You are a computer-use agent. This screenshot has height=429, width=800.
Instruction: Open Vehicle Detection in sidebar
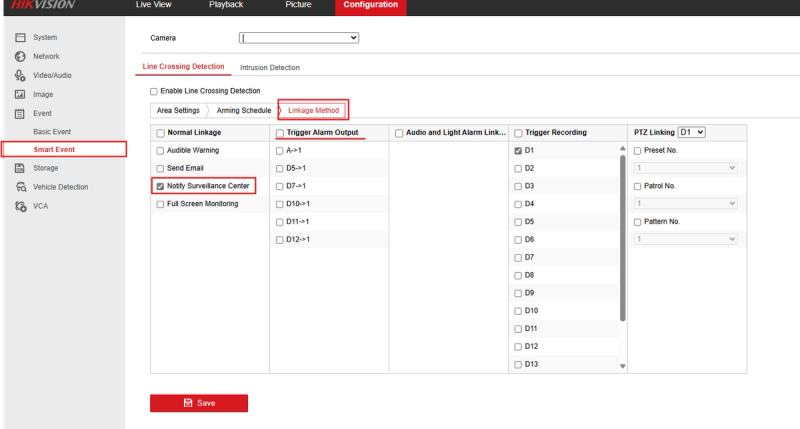coord(61,187)
